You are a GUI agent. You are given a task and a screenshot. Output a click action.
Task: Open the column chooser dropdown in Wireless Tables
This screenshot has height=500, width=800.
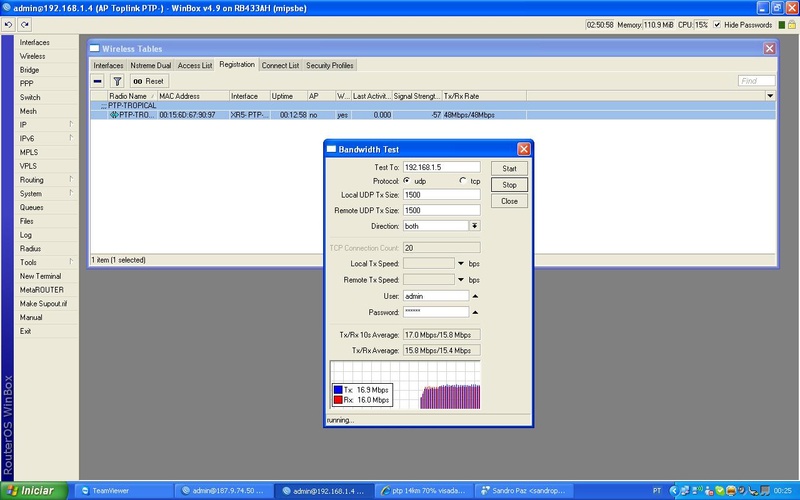[770, 95]
